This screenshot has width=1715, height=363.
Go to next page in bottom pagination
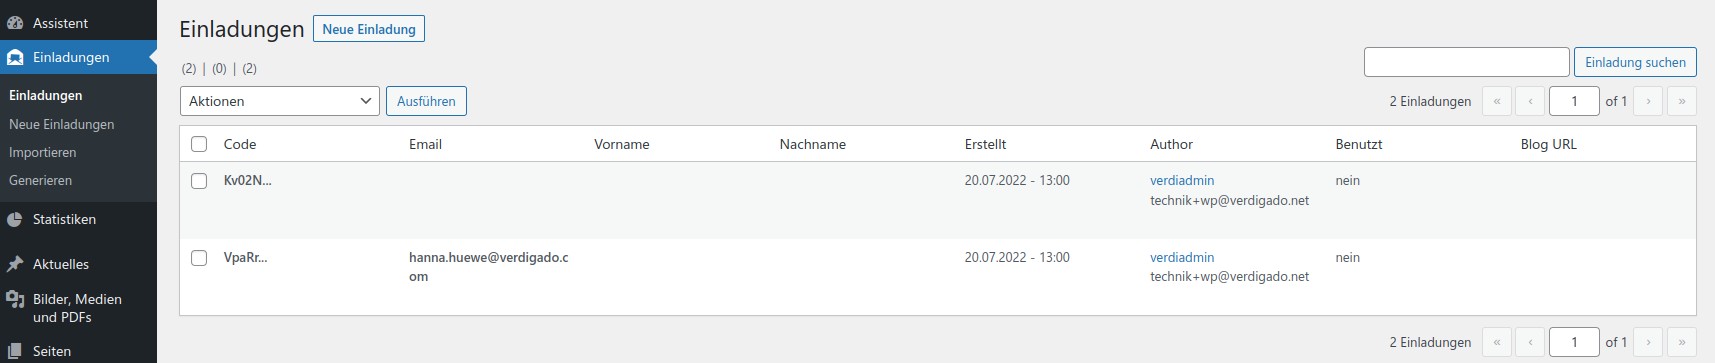pyautogui.click(x=1648, y=342)
